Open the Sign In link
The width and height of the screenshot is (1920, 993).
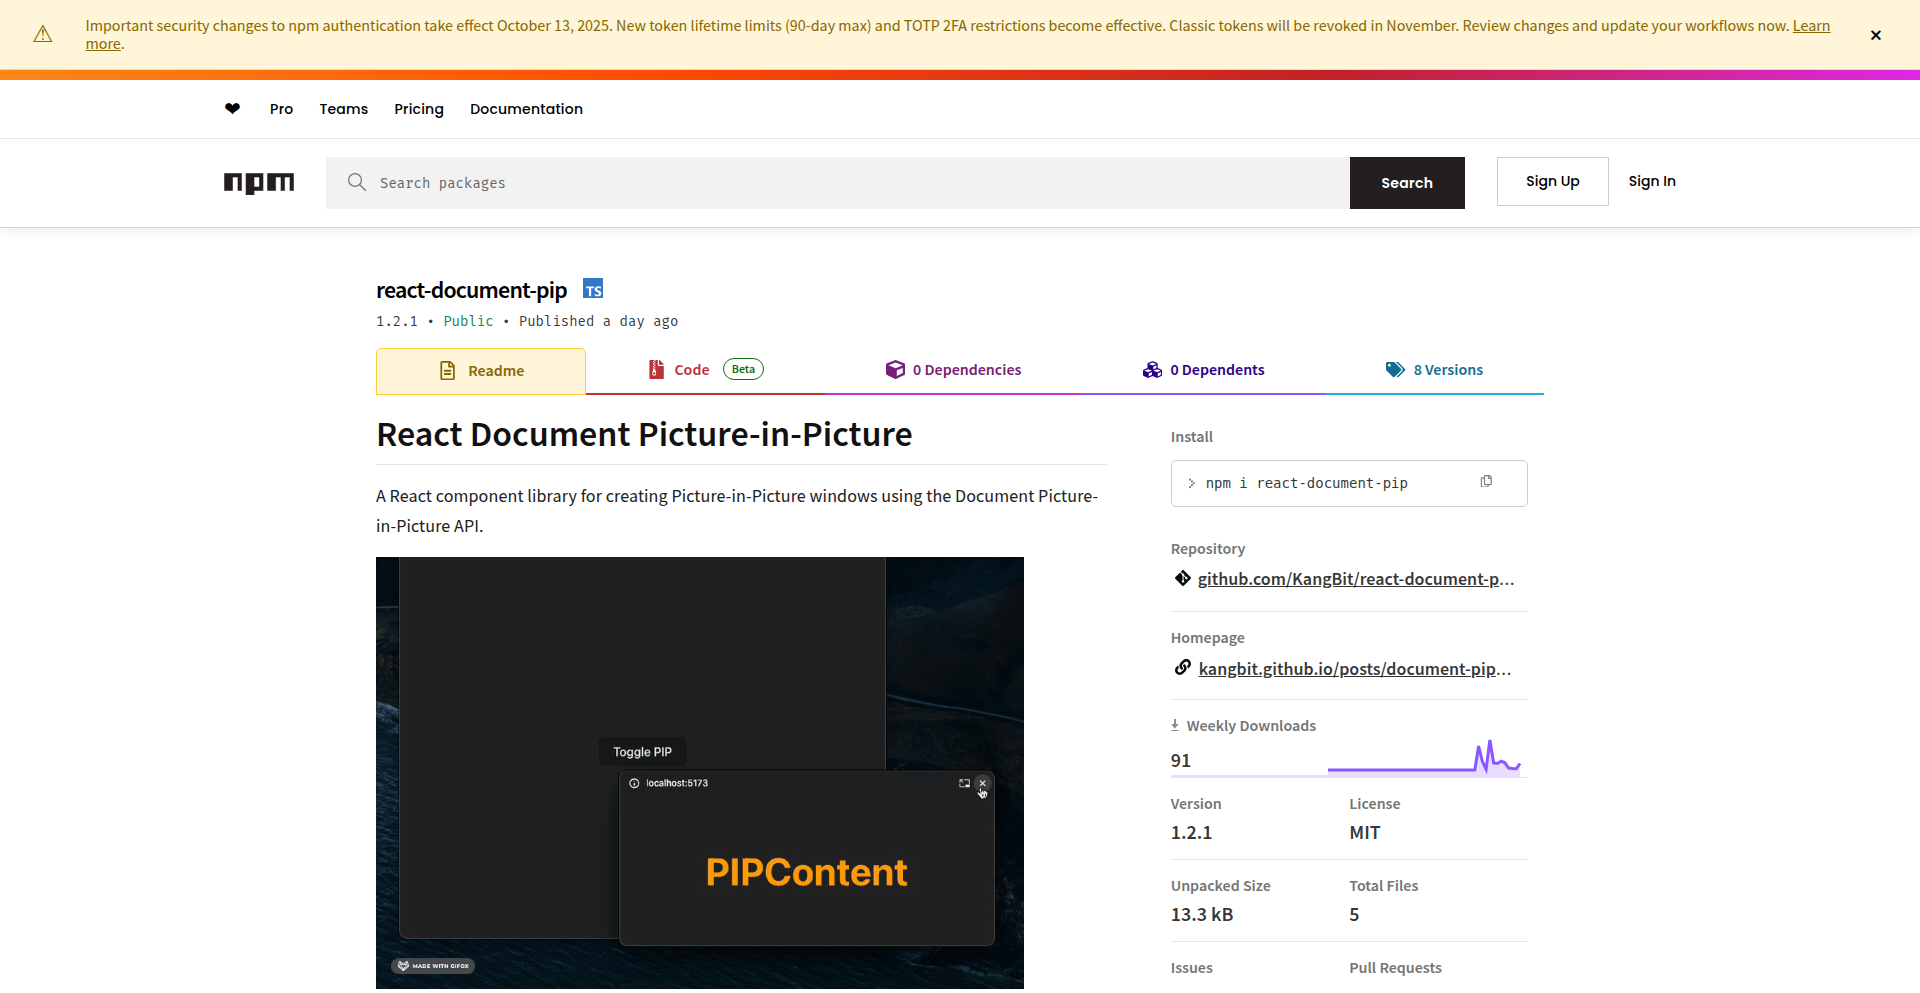1651,181
